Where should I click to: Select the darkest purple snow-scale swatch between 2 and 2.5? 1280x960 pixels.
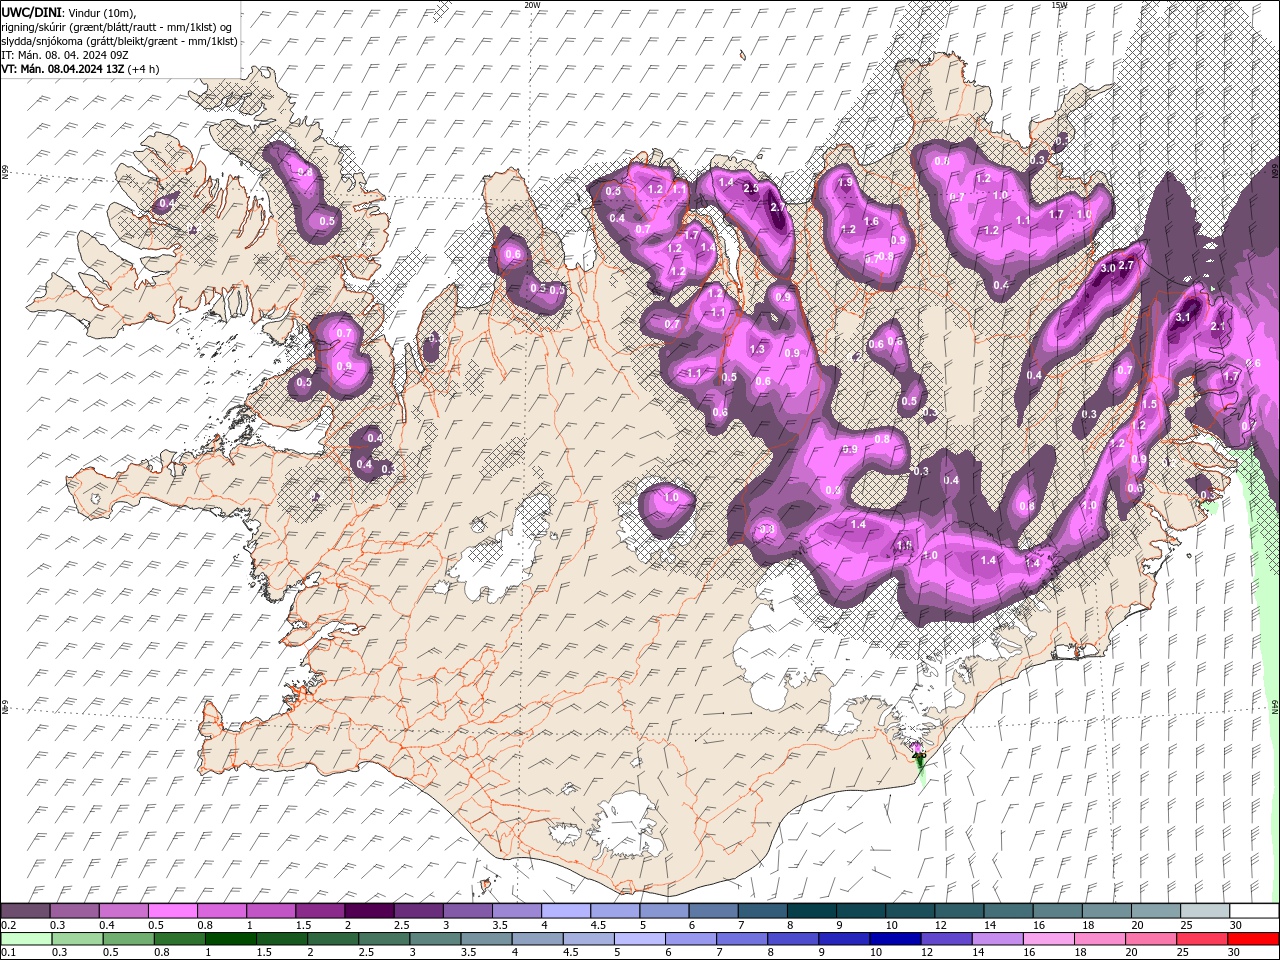pos(368,911)
